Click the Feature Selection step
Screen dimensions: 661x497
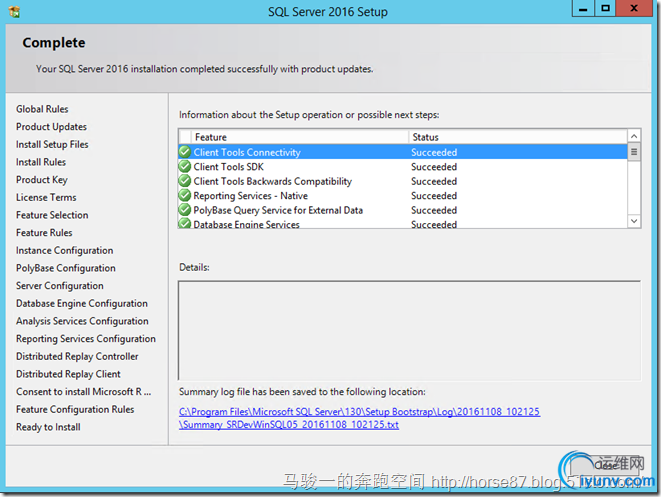pyautogui.click(x=52, y=215)
